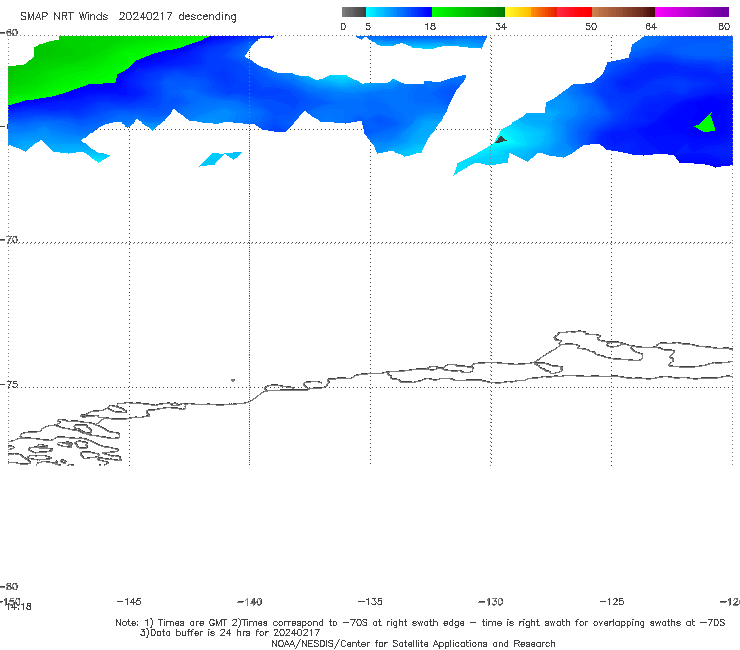
Task: Click the latitude label '-70'
Action: (x=9, y=240)
